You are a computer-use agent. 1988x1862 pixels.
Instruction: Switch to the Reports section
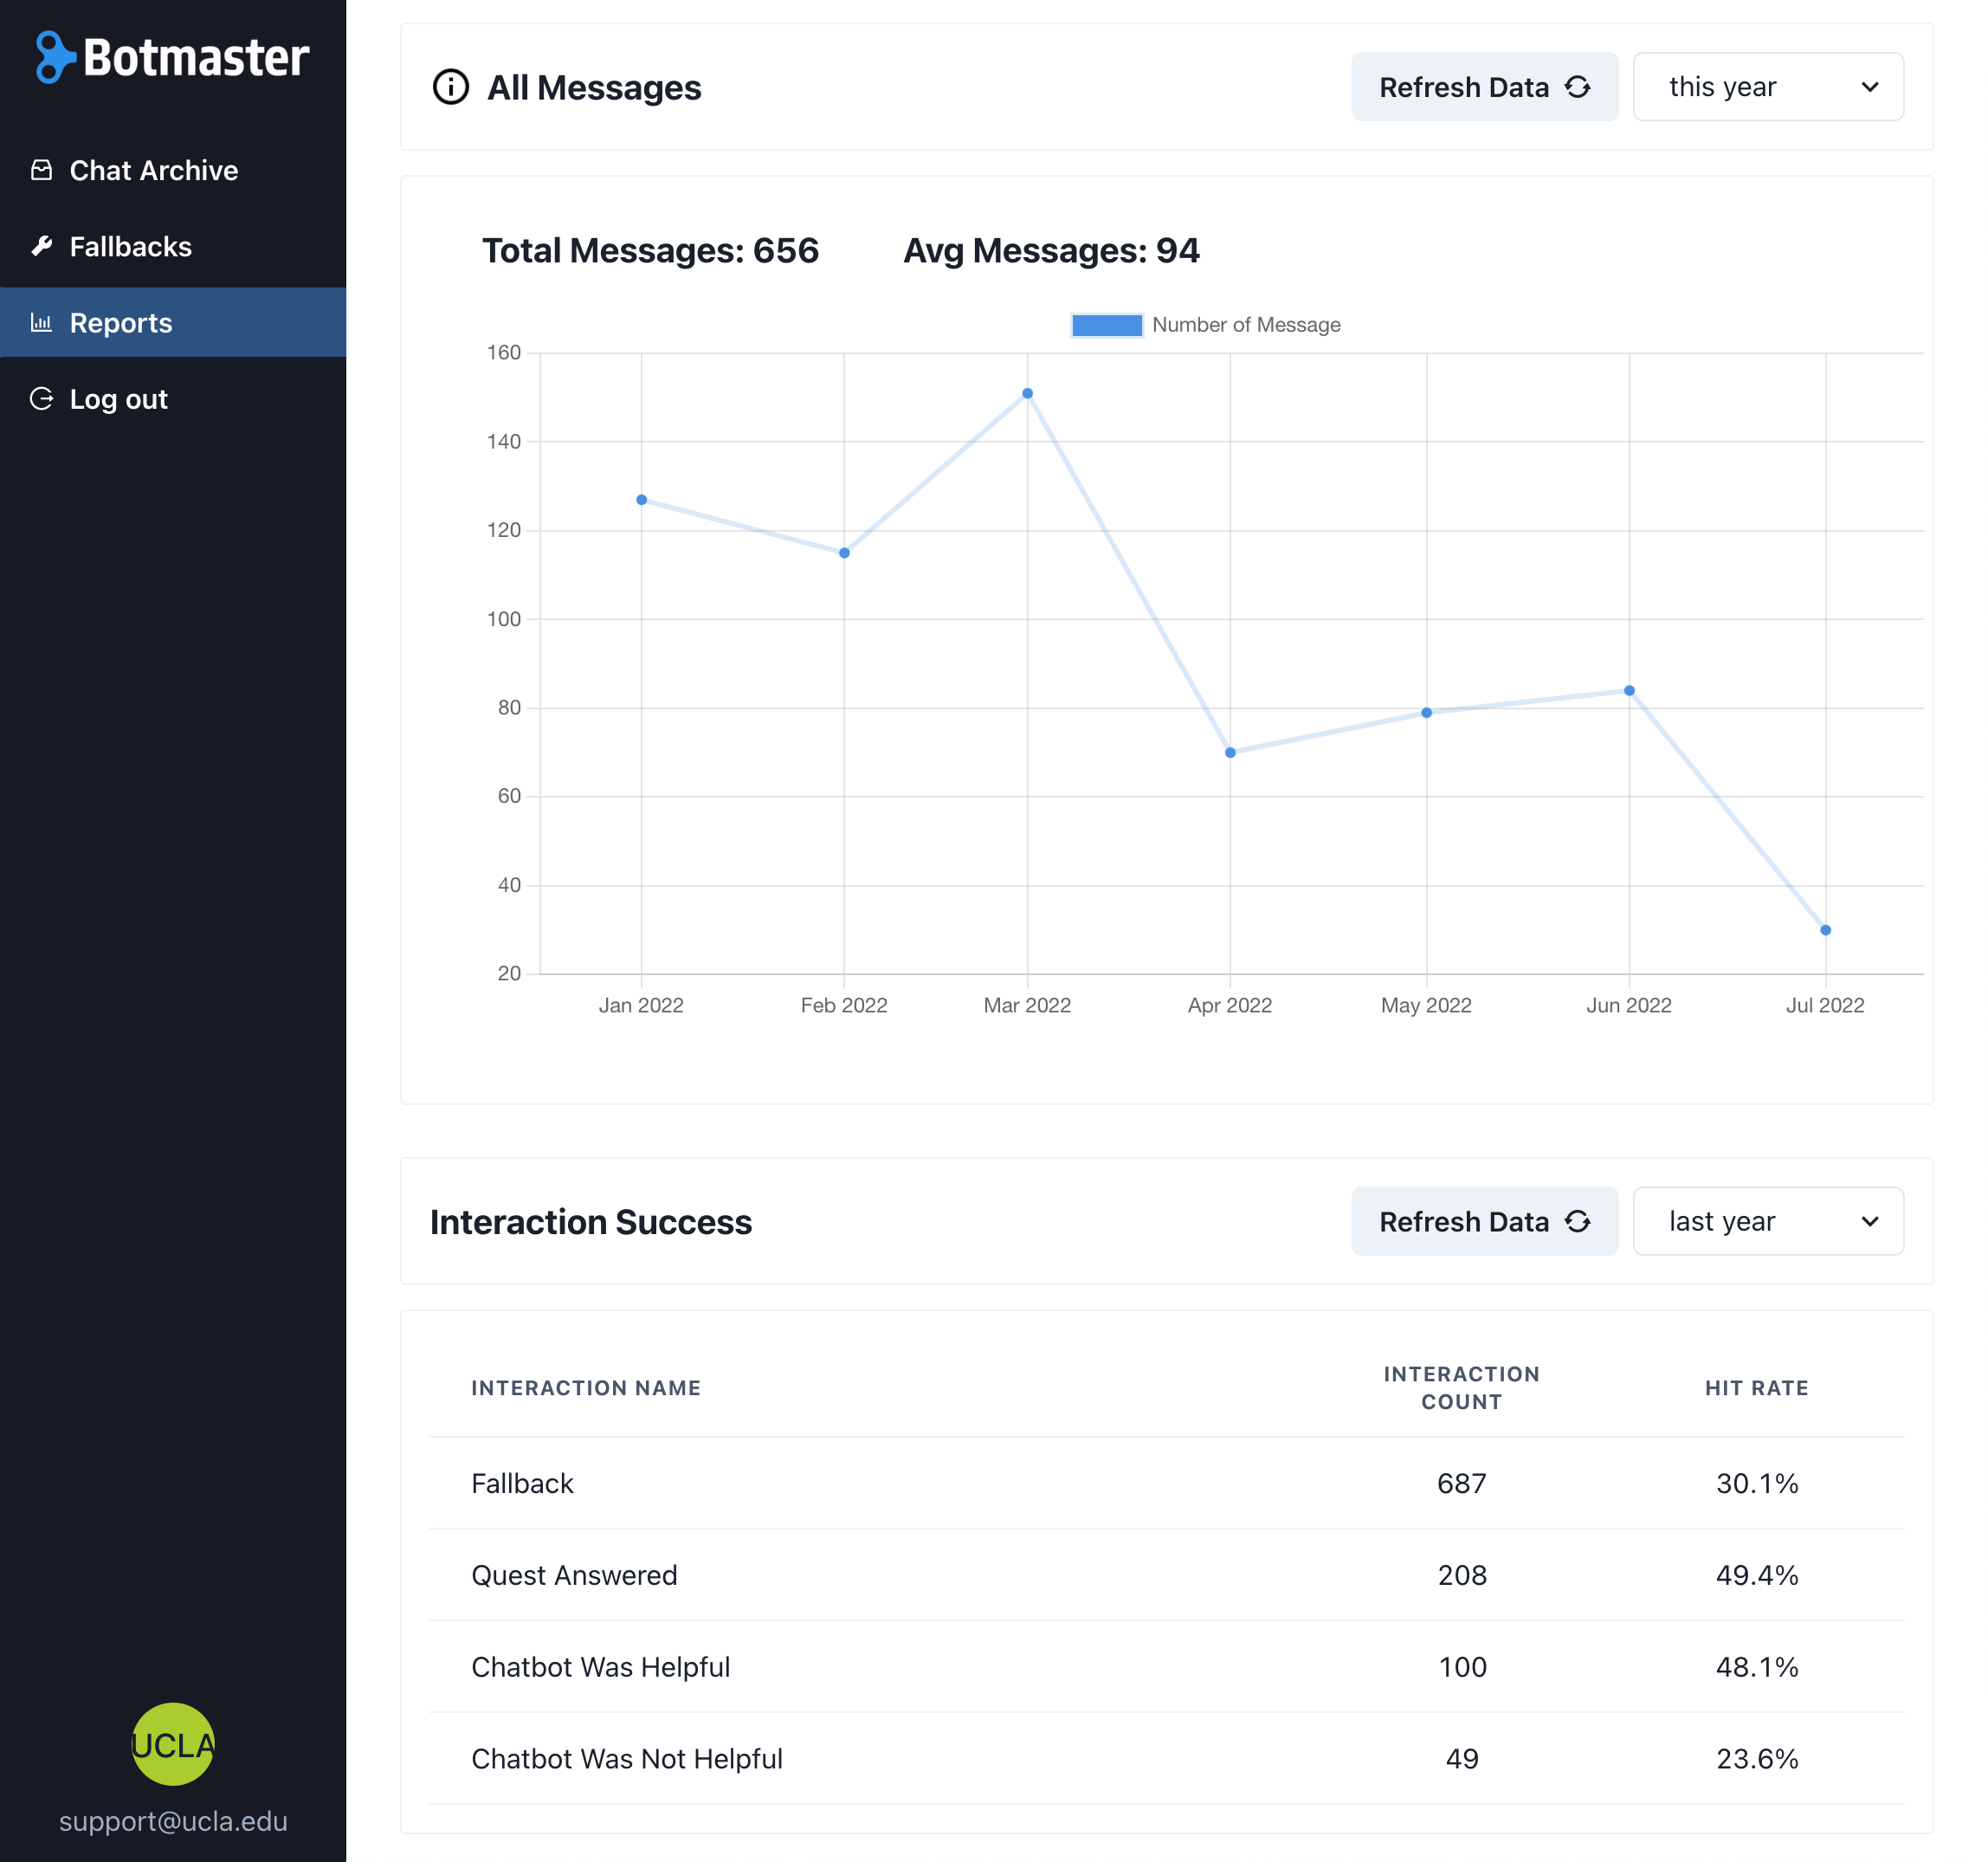tap(121, 322)
